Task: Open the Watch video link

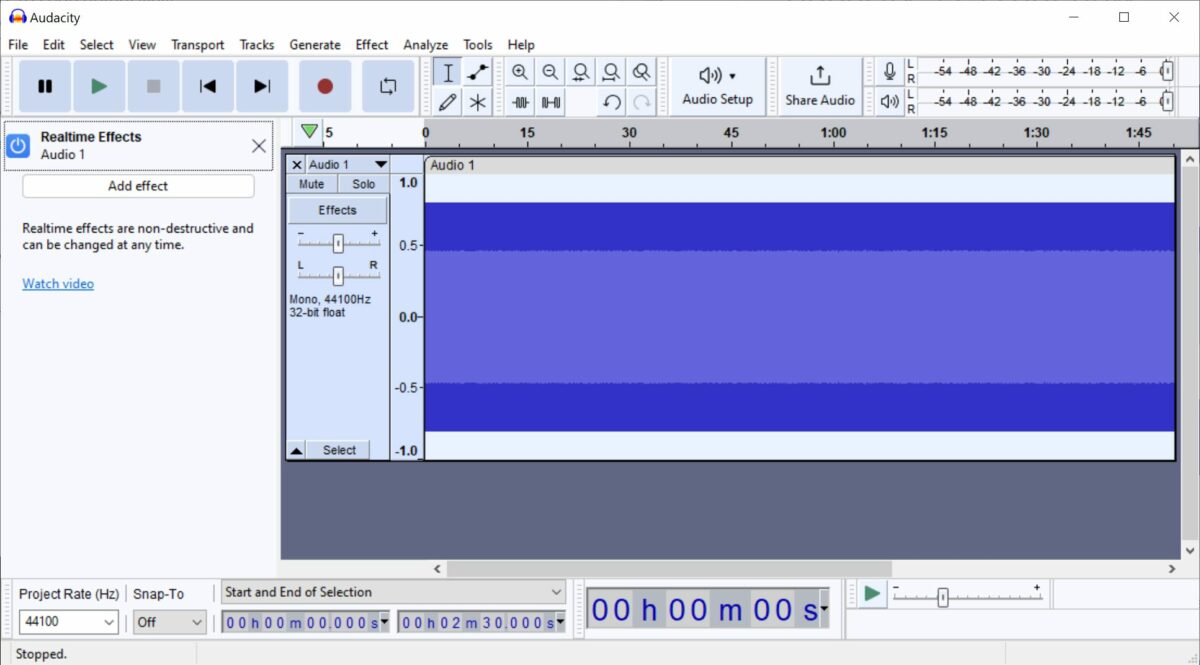Action: coord(57,283)
